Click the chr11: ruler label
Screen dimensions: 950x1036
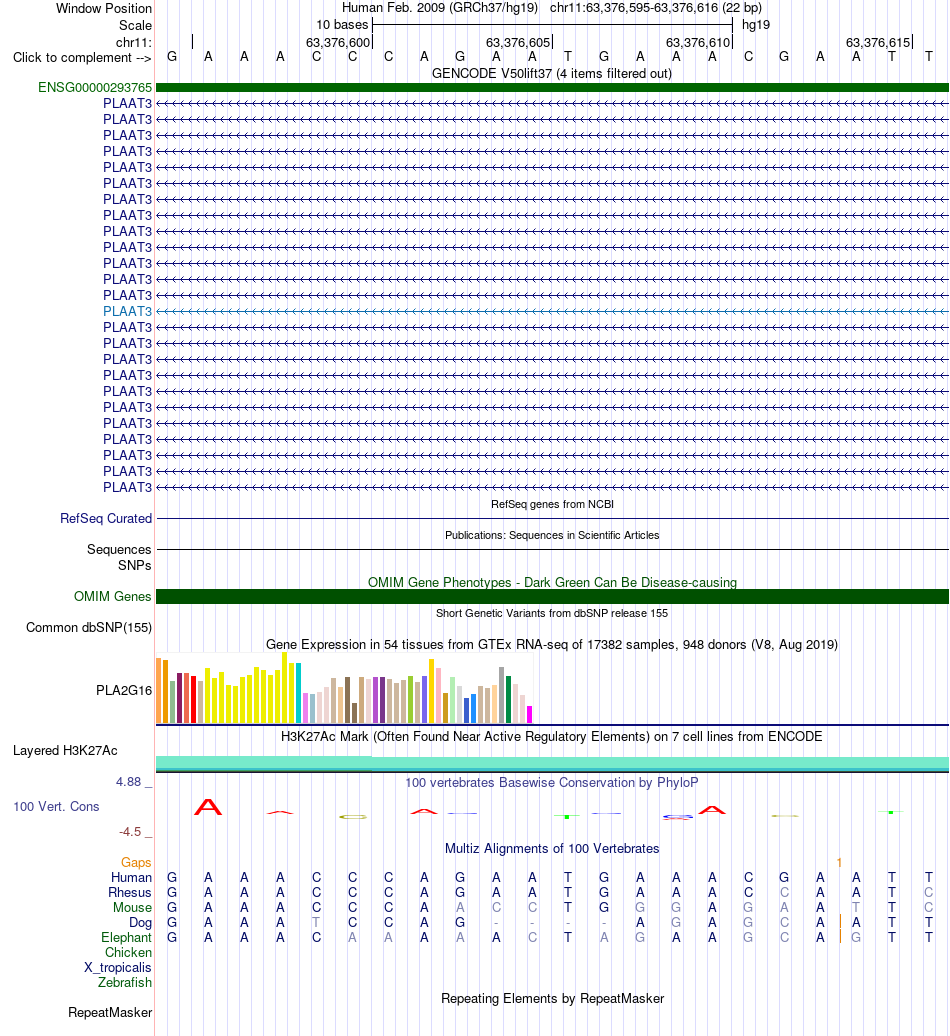pos(133,42)
